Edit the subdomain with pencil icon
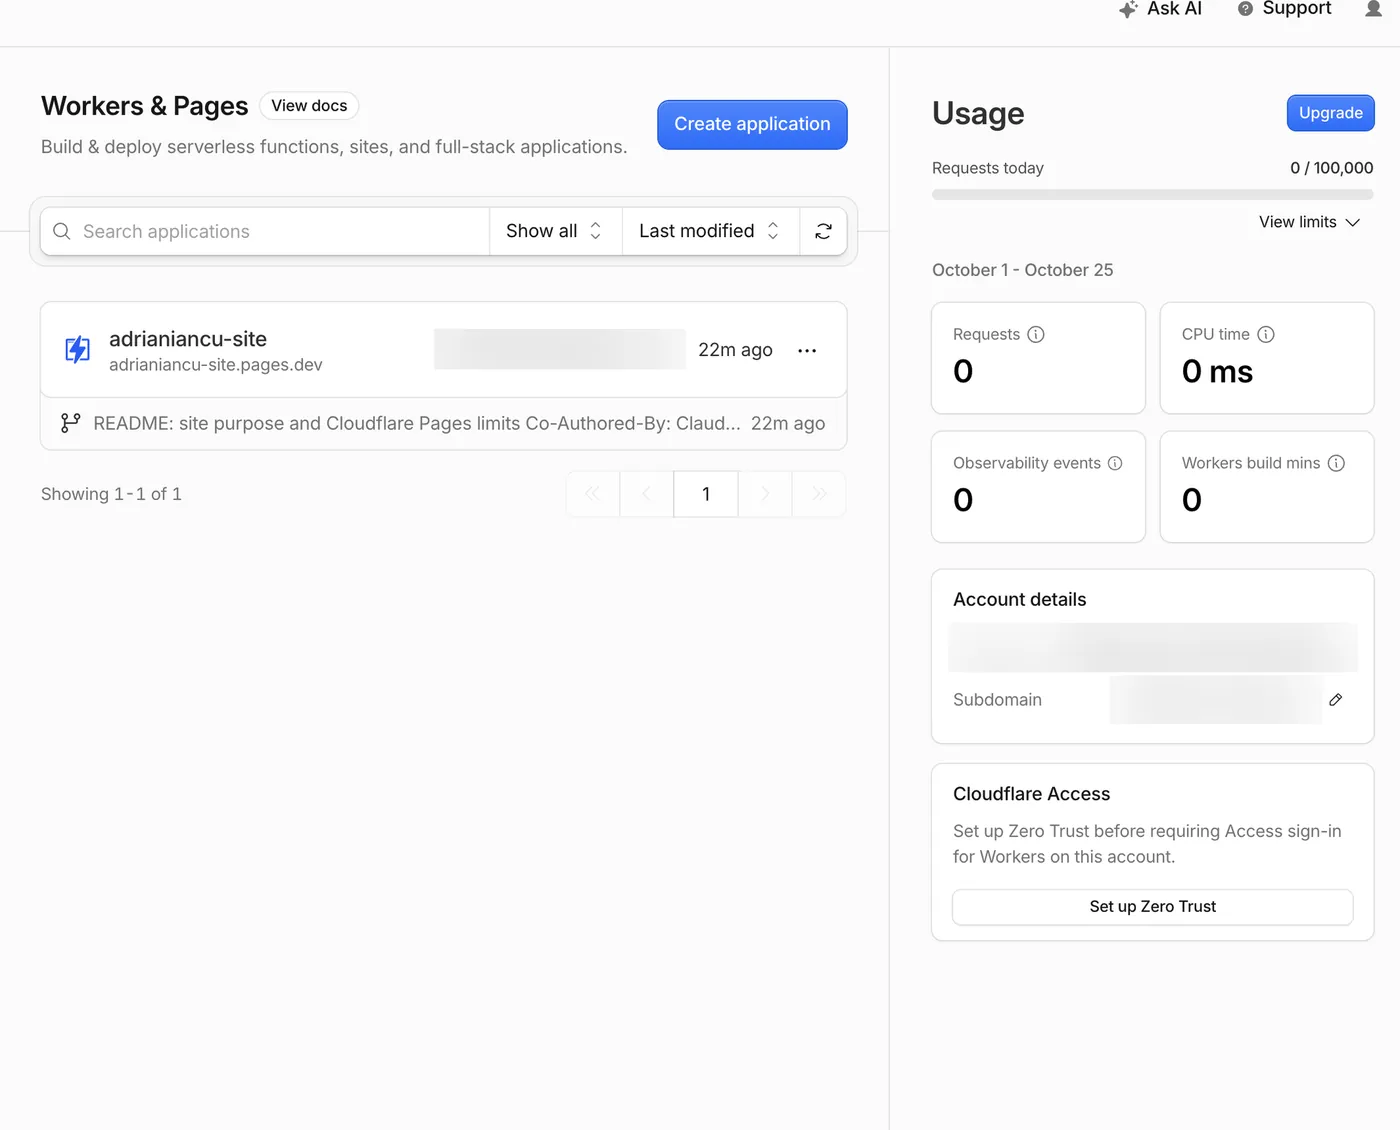1400x1130 pixels. tap(1336, 700)
